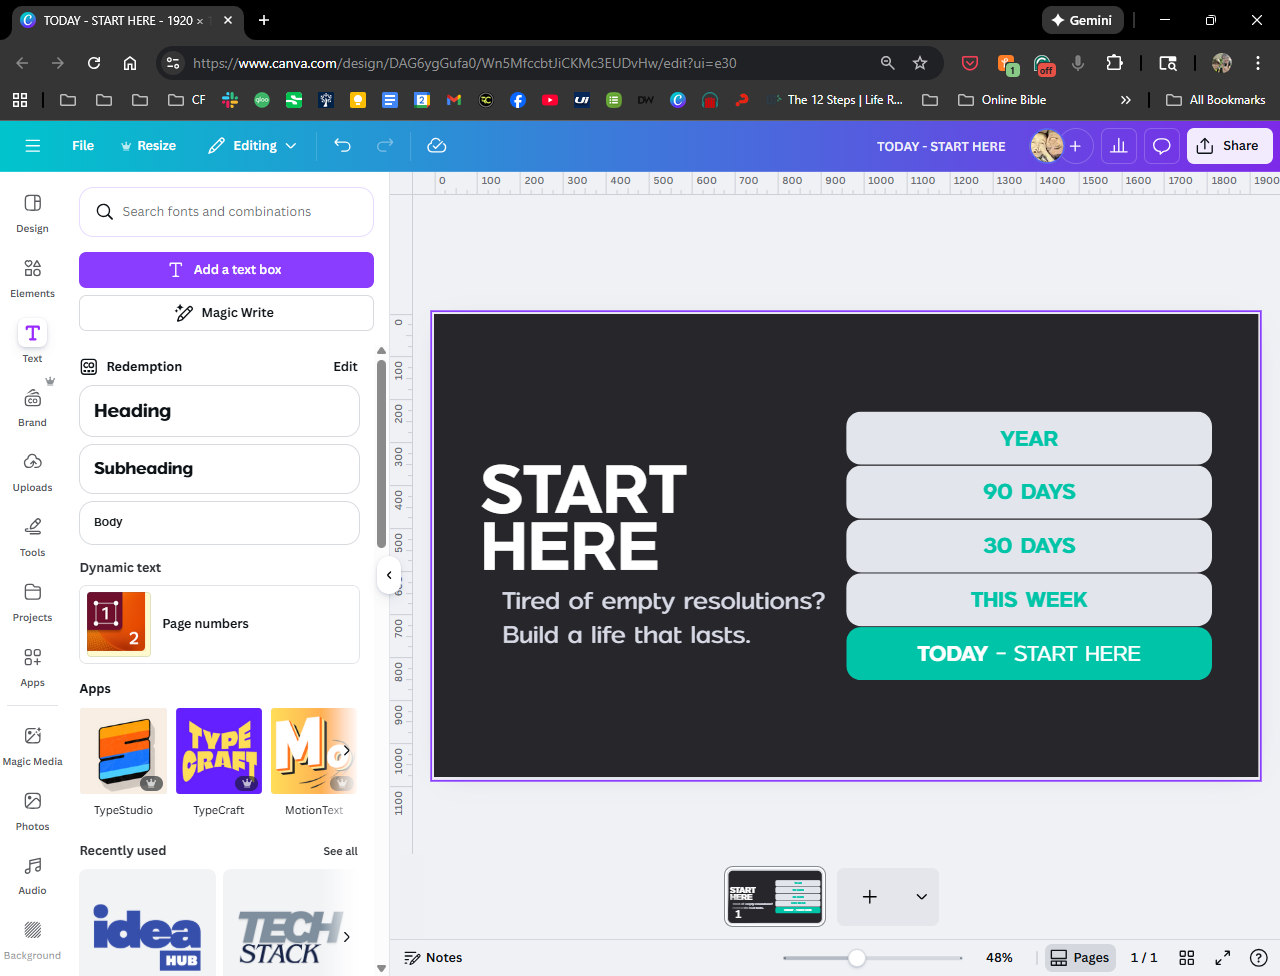Toggle the Pages panel button

(x=1080, y=957)
